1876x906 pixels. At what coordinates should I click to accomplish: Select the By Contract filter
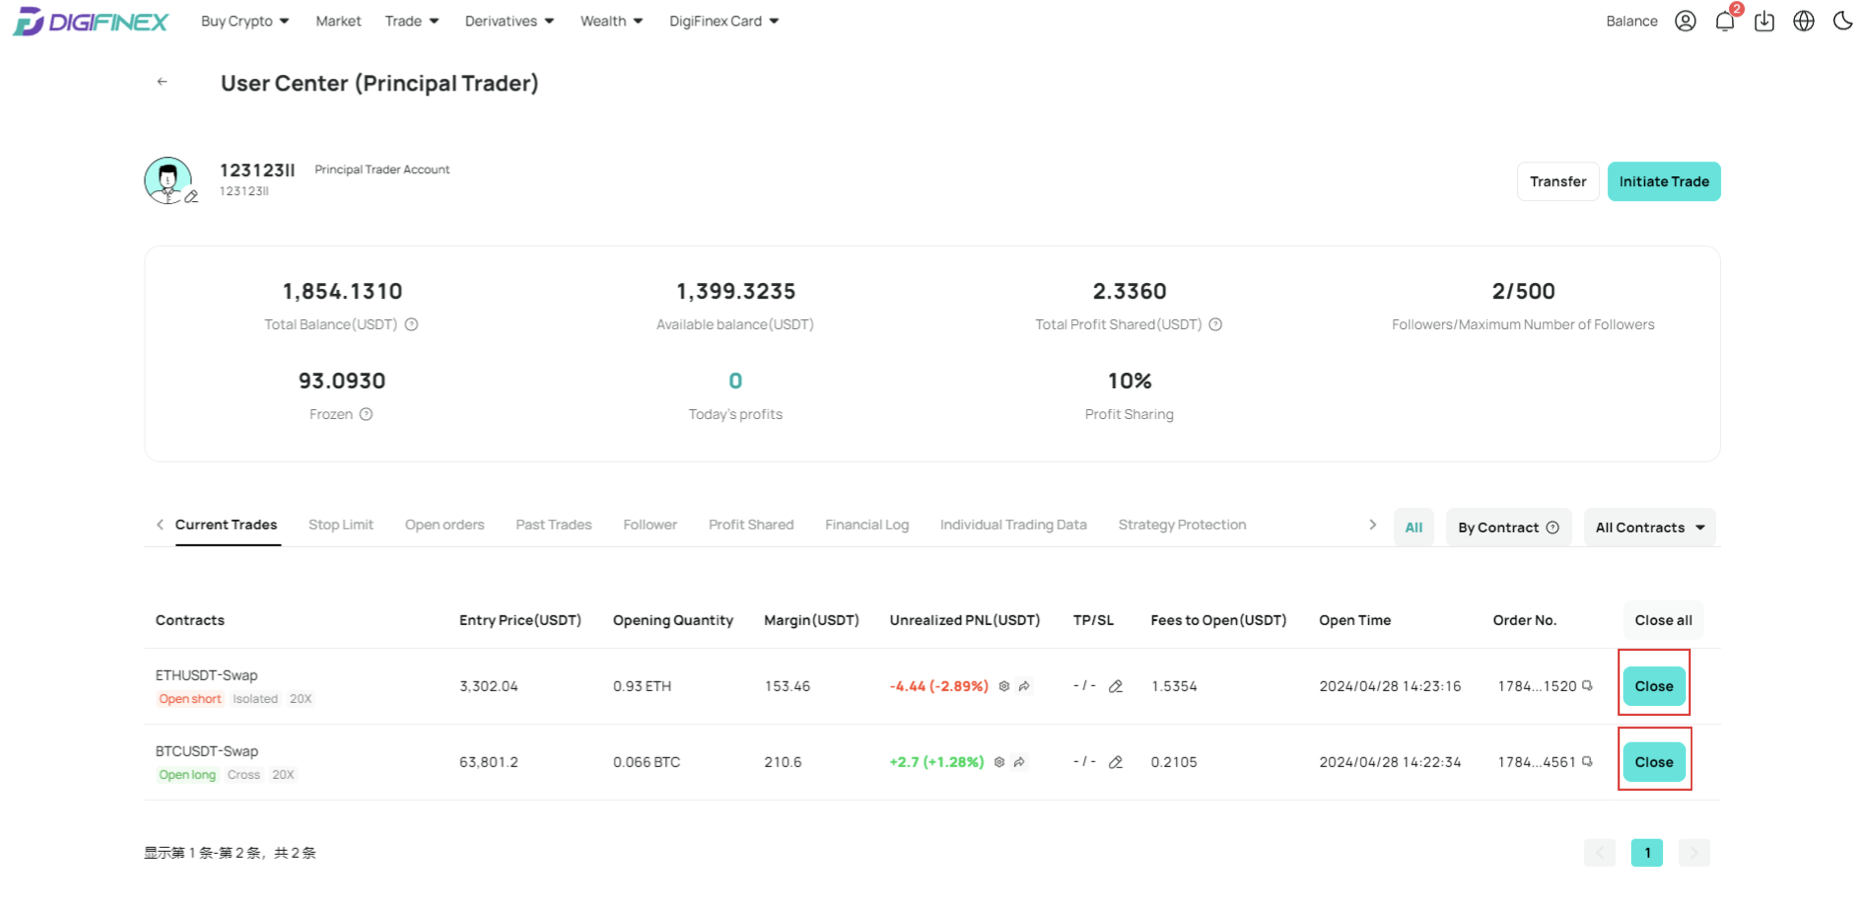(1508, 527)
